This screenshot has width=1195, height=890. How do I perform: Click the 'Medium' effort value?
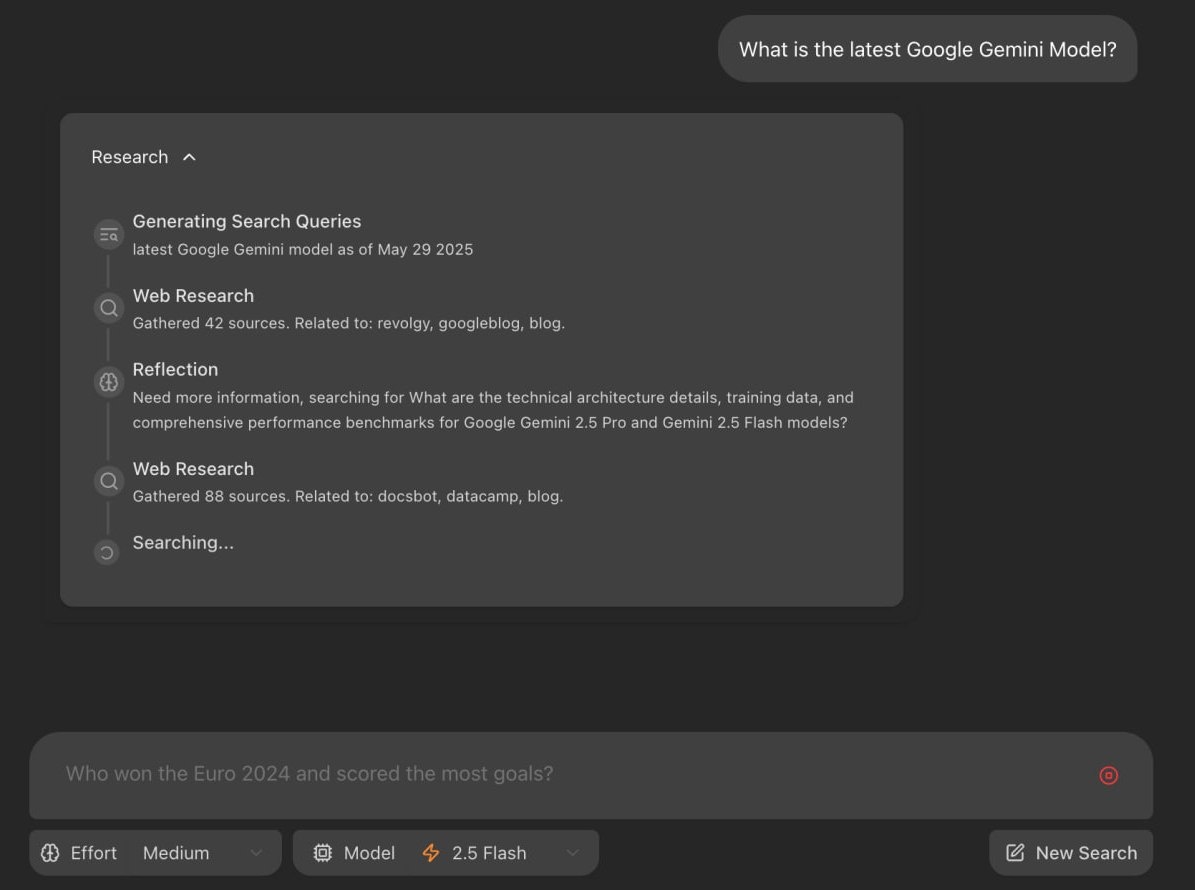[x=176, y=853]
